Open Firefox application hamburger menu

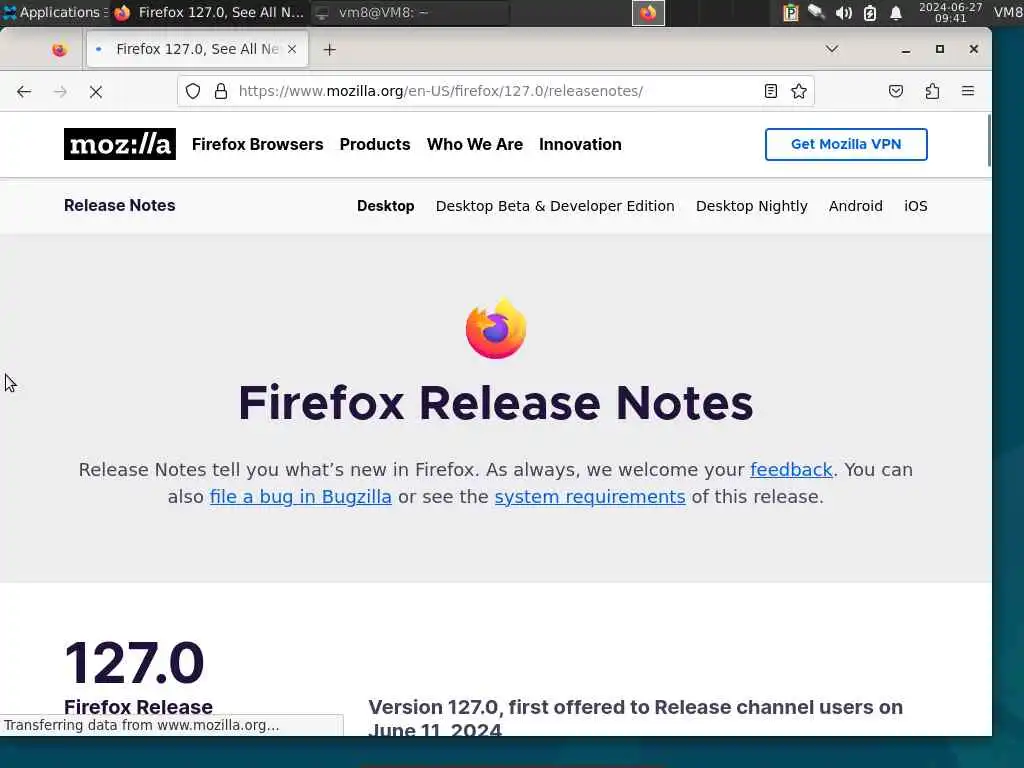968,91
